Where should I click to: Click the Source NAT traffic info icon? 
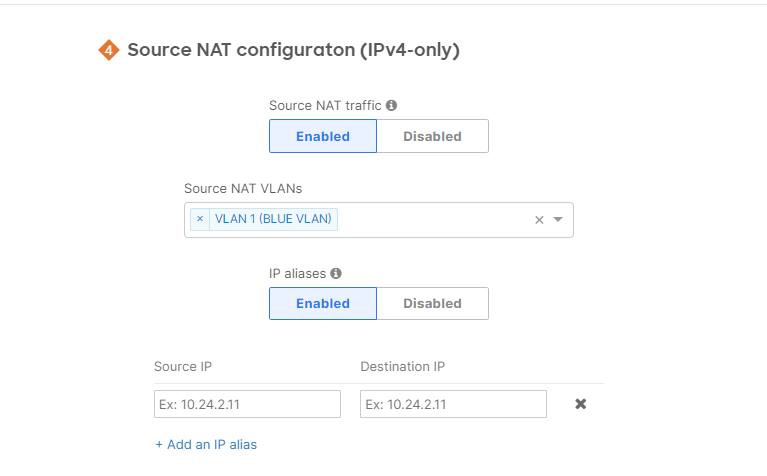point(392,105)
